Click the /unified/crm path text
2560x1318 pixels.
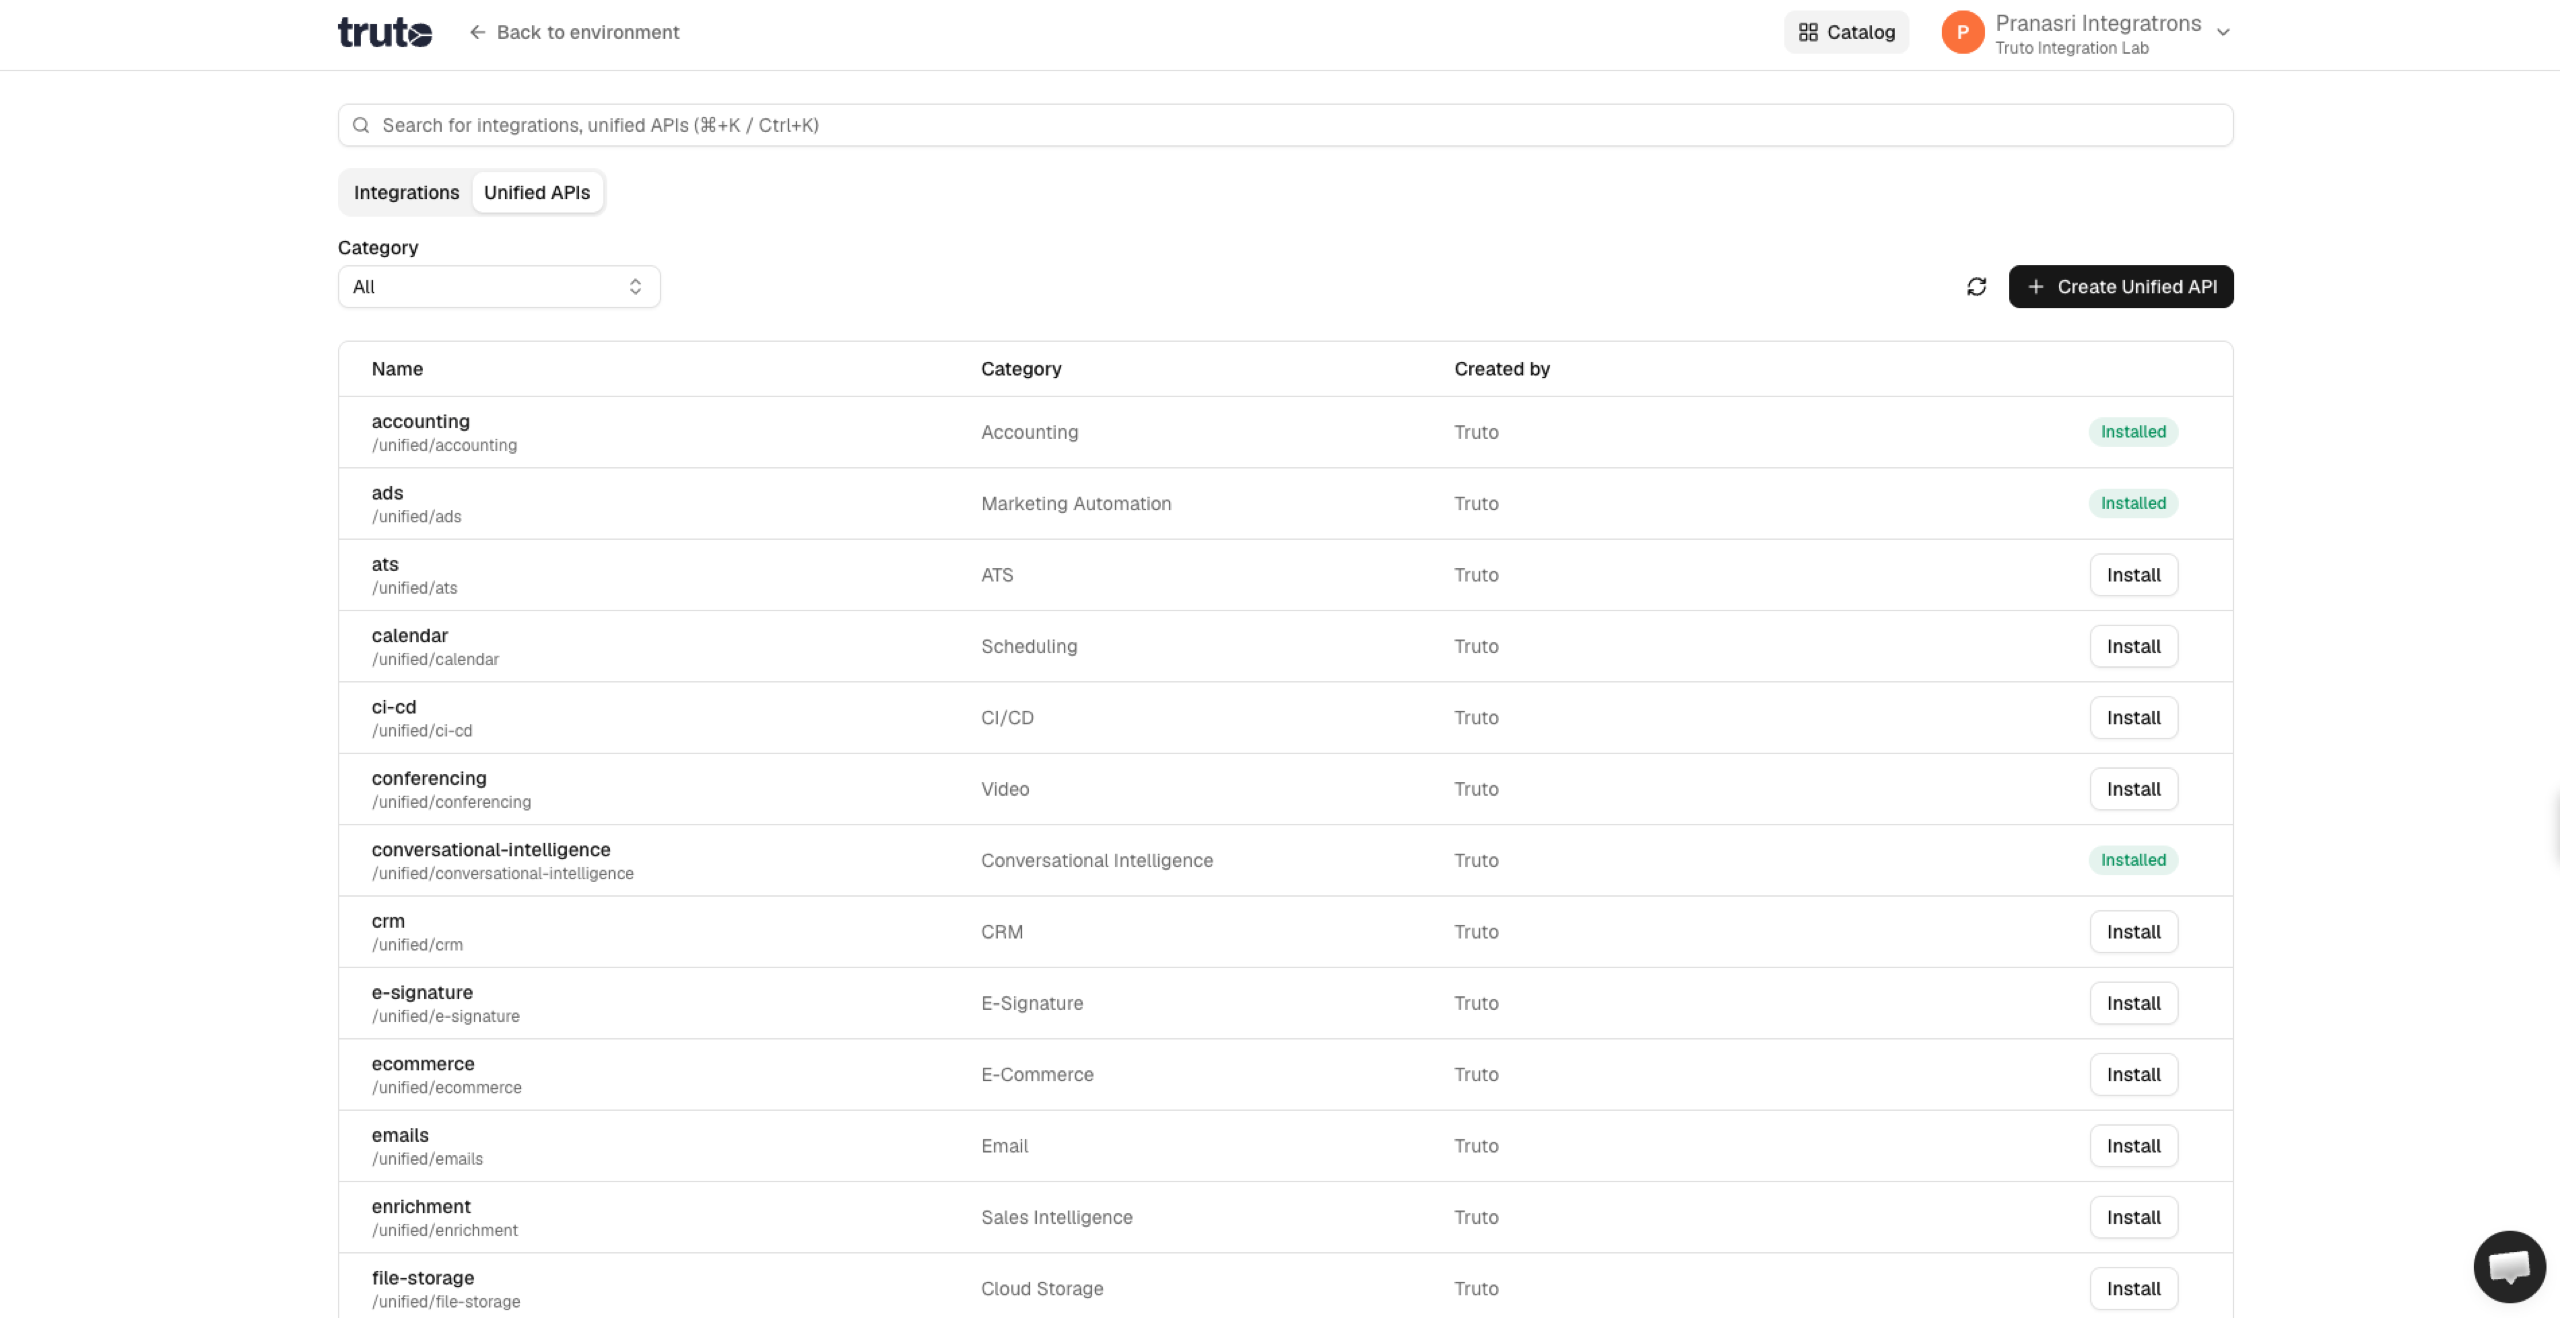(417, 945)
